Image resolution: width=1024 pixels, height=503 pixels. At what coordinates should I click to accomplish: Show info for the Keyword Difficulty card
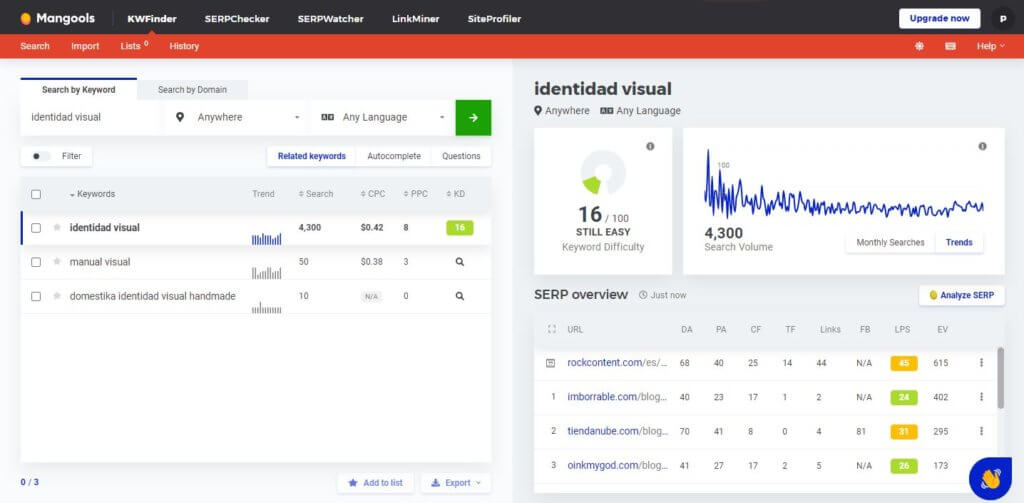click(x=650, y=146)
